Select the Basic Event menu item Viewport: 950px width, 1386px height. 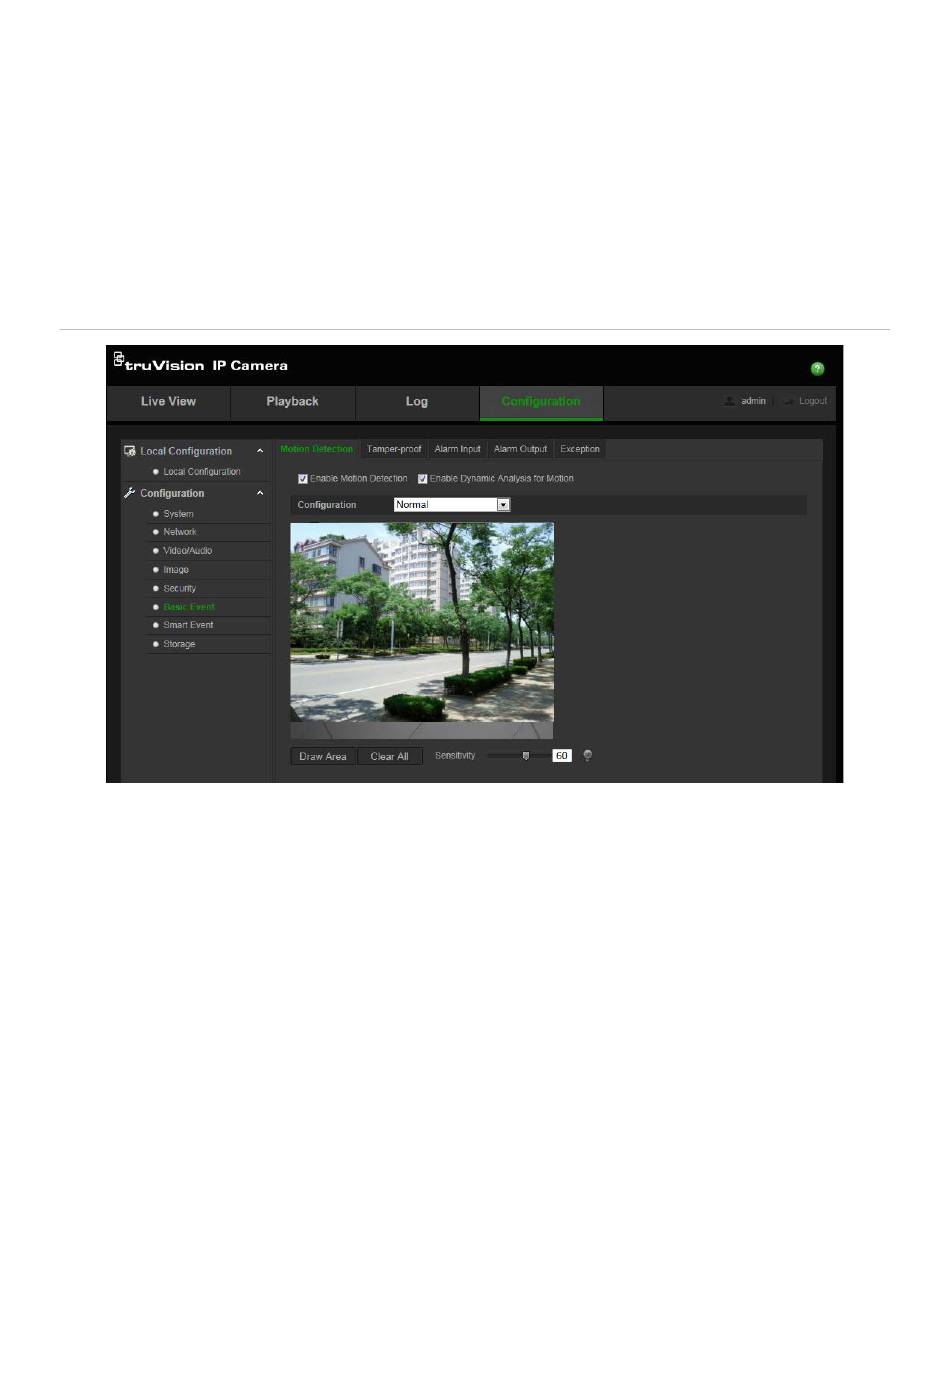[189, 607]
